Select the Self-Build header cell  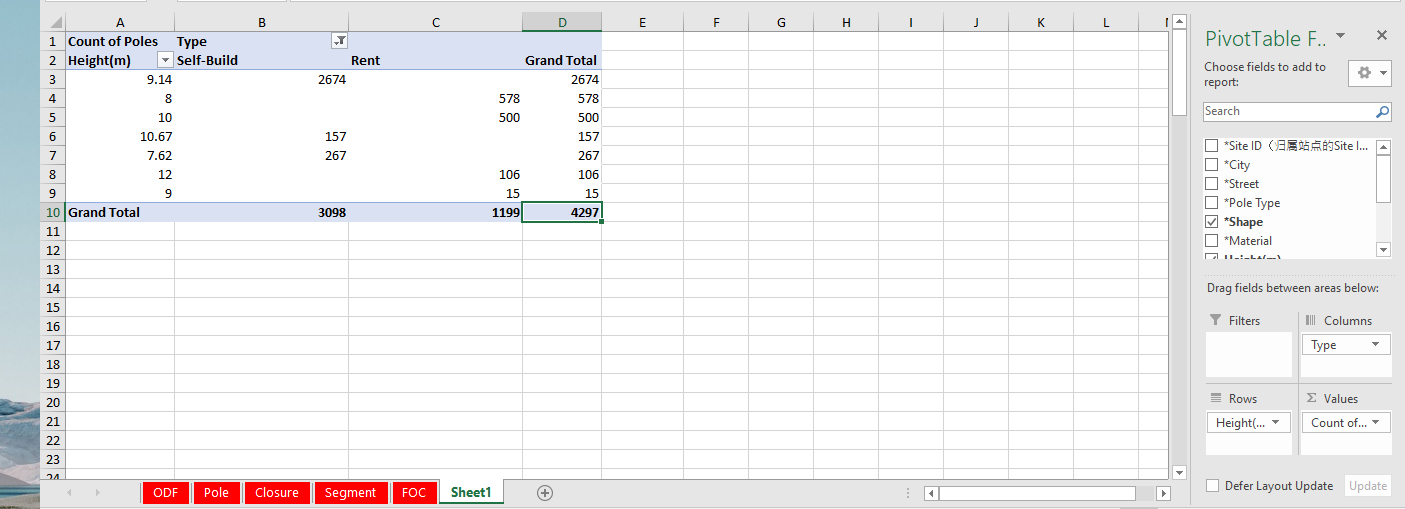[x=261, y=60]
